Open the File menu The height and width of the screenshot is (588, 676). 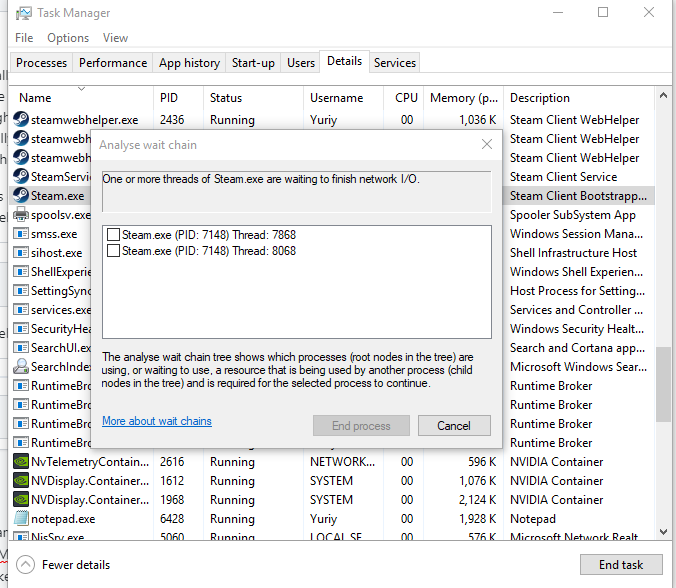(x=24, y=38)
